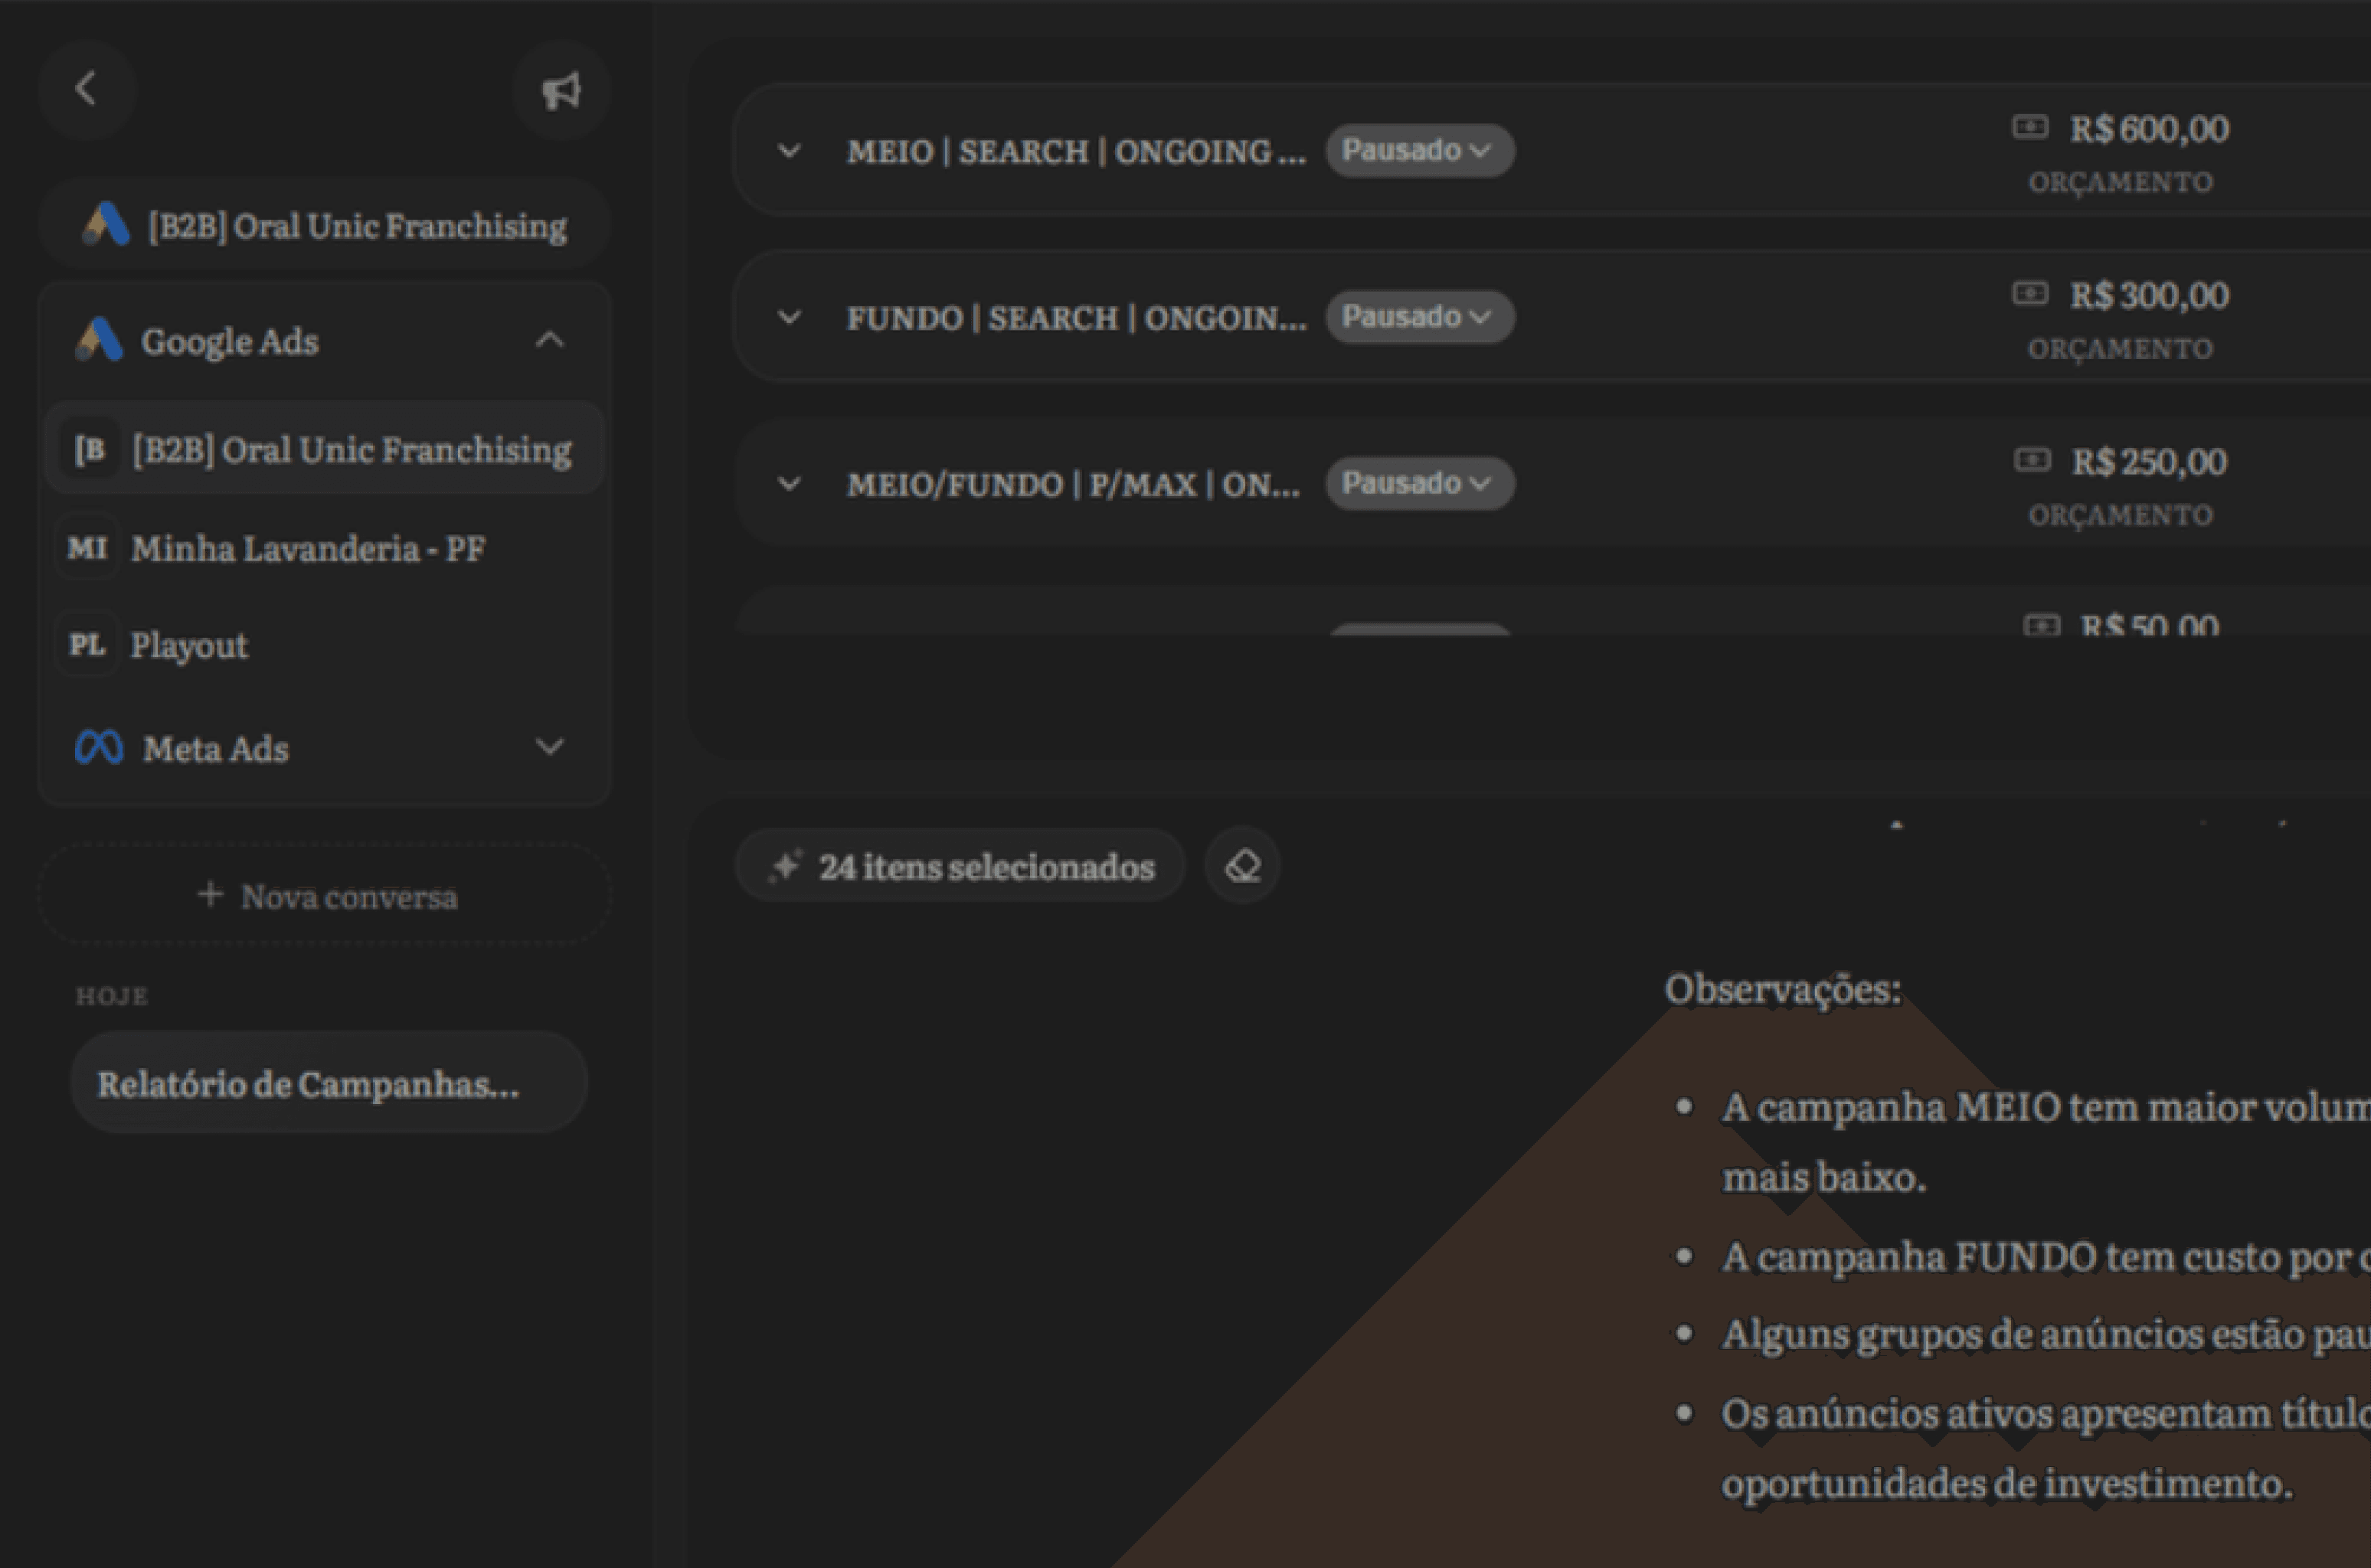Expand the MEIO | SEARCH campaign row
2371x1568 pixels.
[x=789, y=151]
